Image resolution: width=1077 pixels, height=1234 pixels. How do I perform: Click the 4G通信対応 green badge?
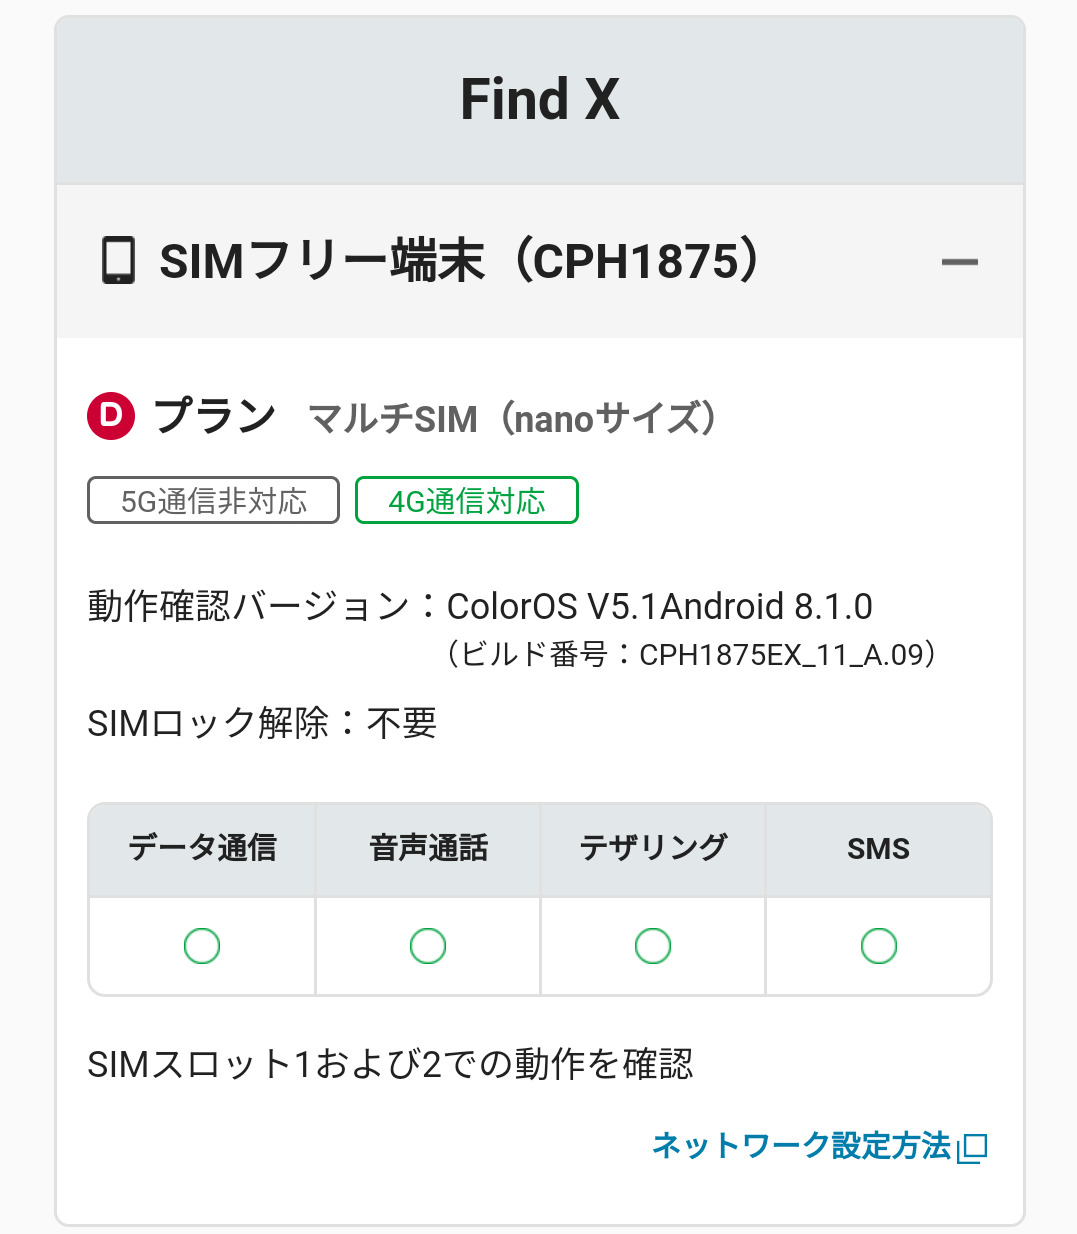pyautogui.click(x=467, y=500)
